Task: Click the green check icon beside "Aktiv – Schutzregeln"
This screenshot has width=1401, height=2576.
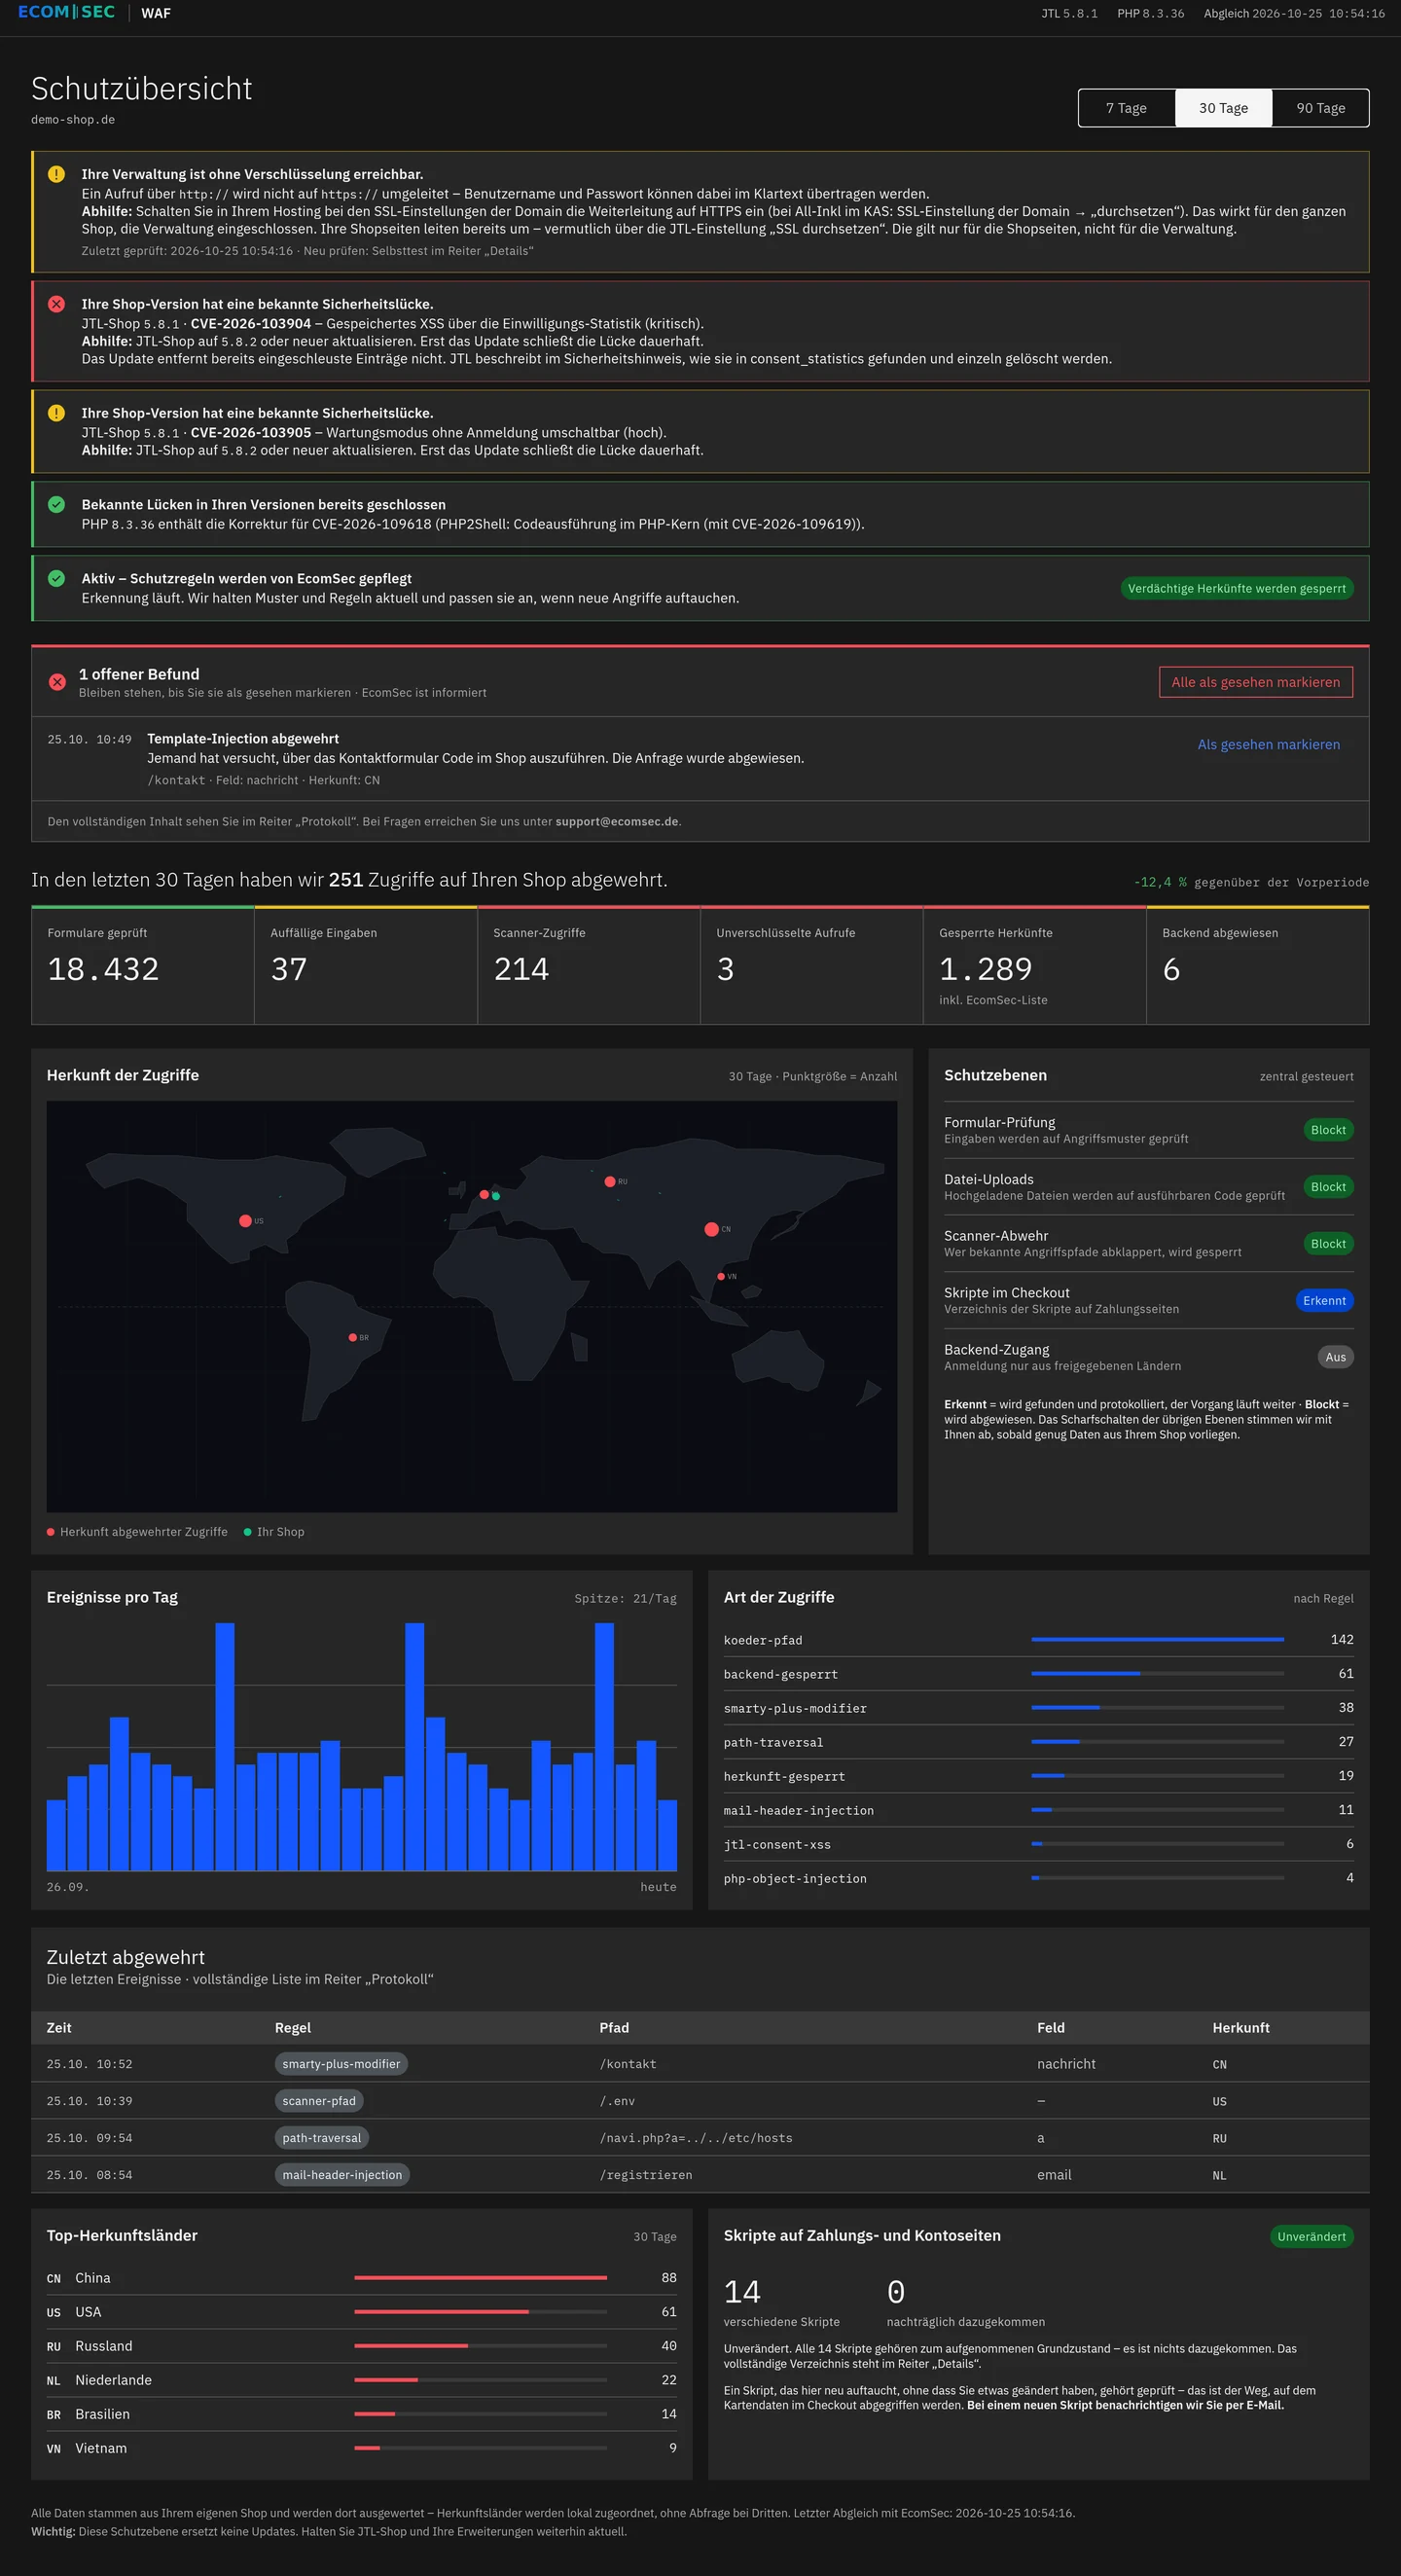Action: click(x=57, y=578)
